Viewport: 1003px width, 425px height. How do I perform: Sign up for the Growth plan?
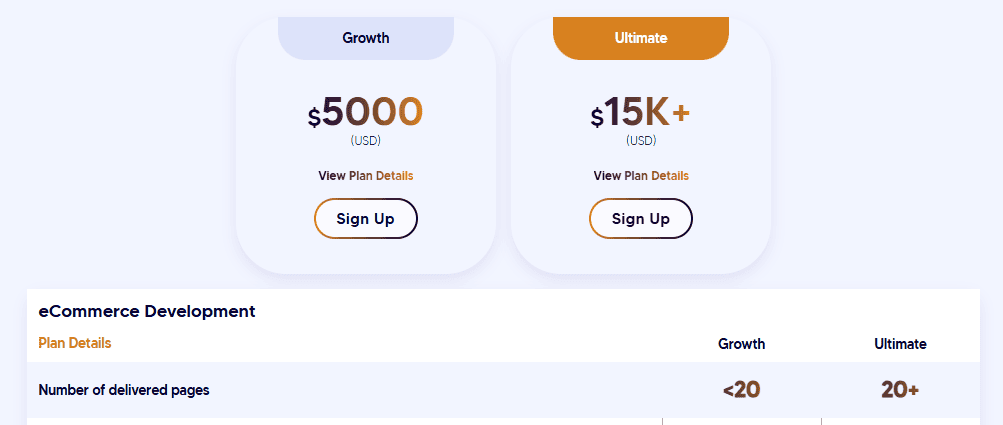(366, 219)
